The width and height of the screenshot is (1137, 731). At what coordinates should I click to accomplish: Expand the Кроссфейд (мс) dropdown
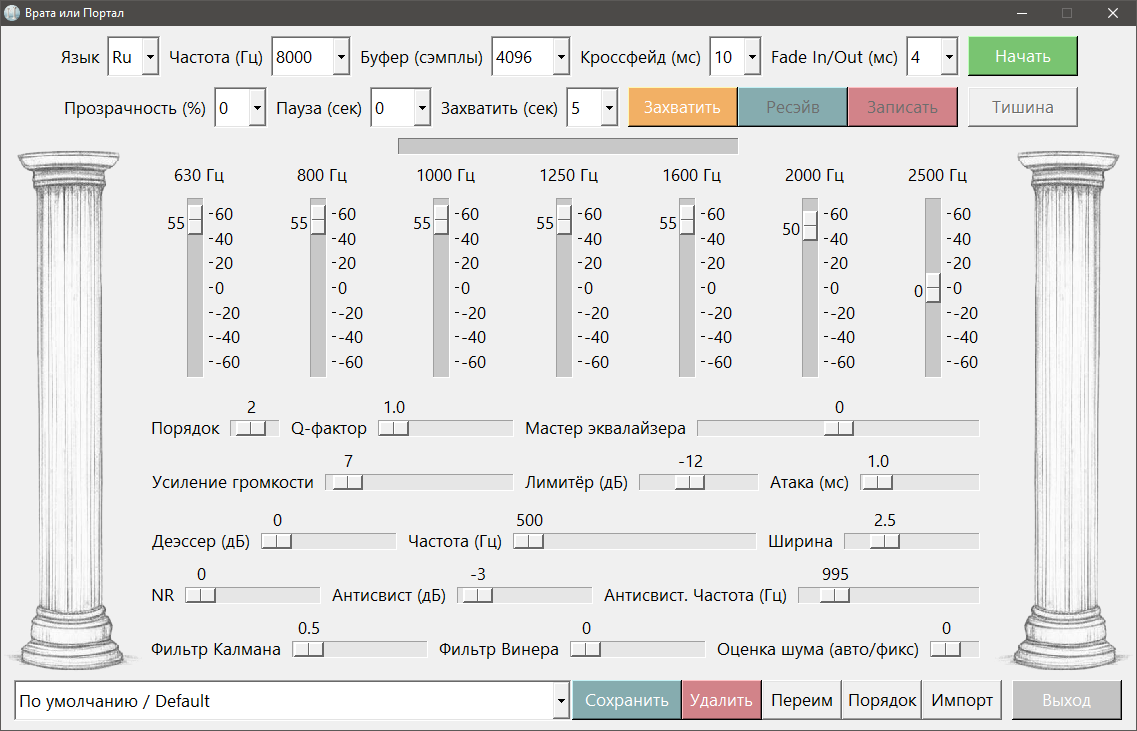point(753,57)
